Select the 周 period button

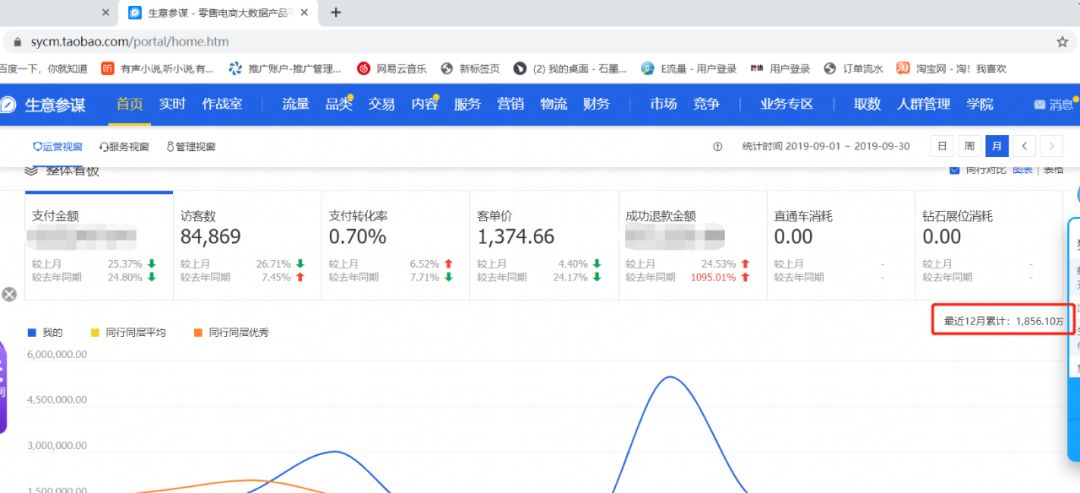tap(969, 146)
